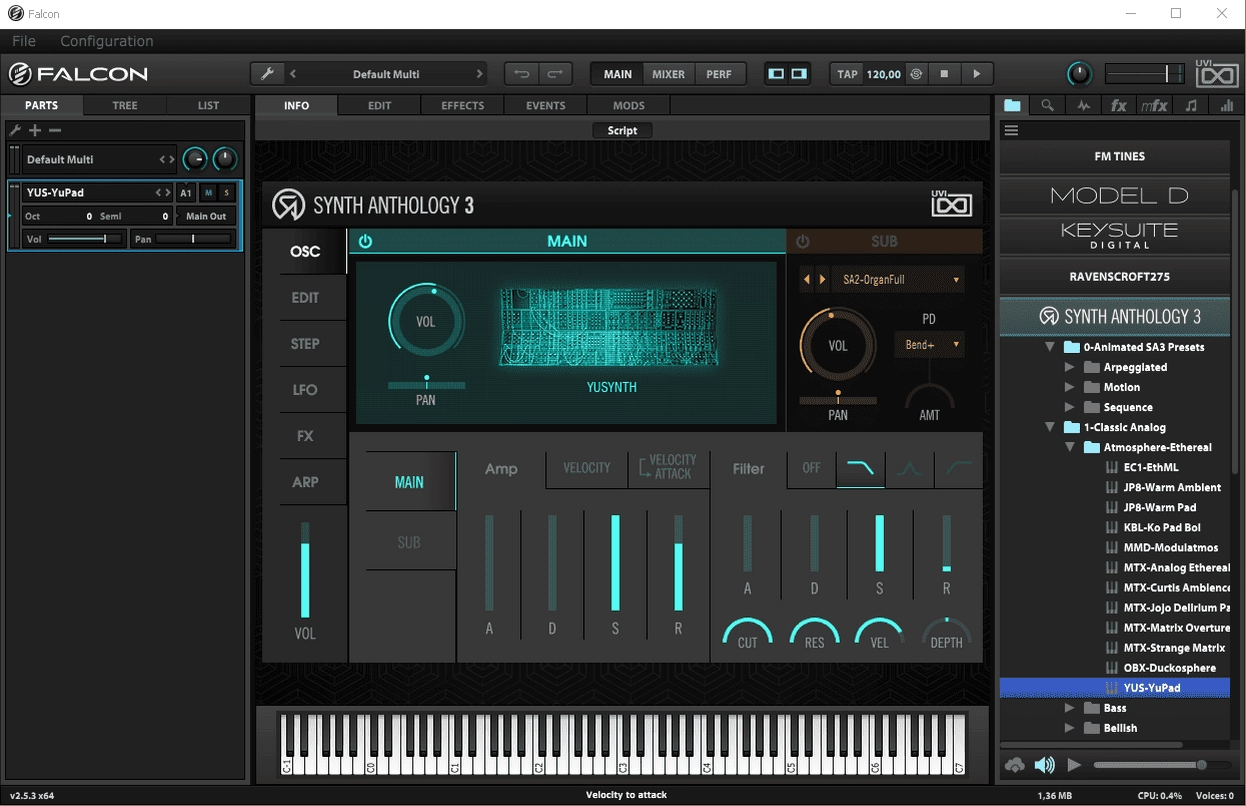
Task: Select next SUB oscillator waveform arrow
Action: [823, 280]
